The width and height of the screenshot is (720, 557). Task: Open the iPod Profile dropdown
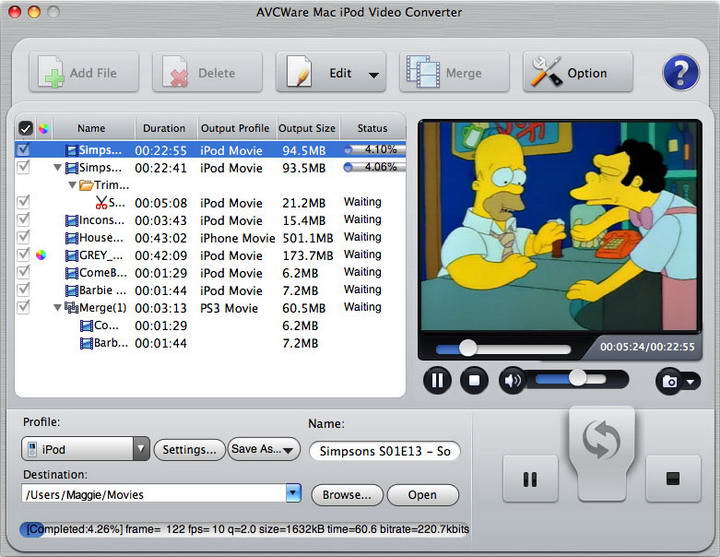point(85,449)
